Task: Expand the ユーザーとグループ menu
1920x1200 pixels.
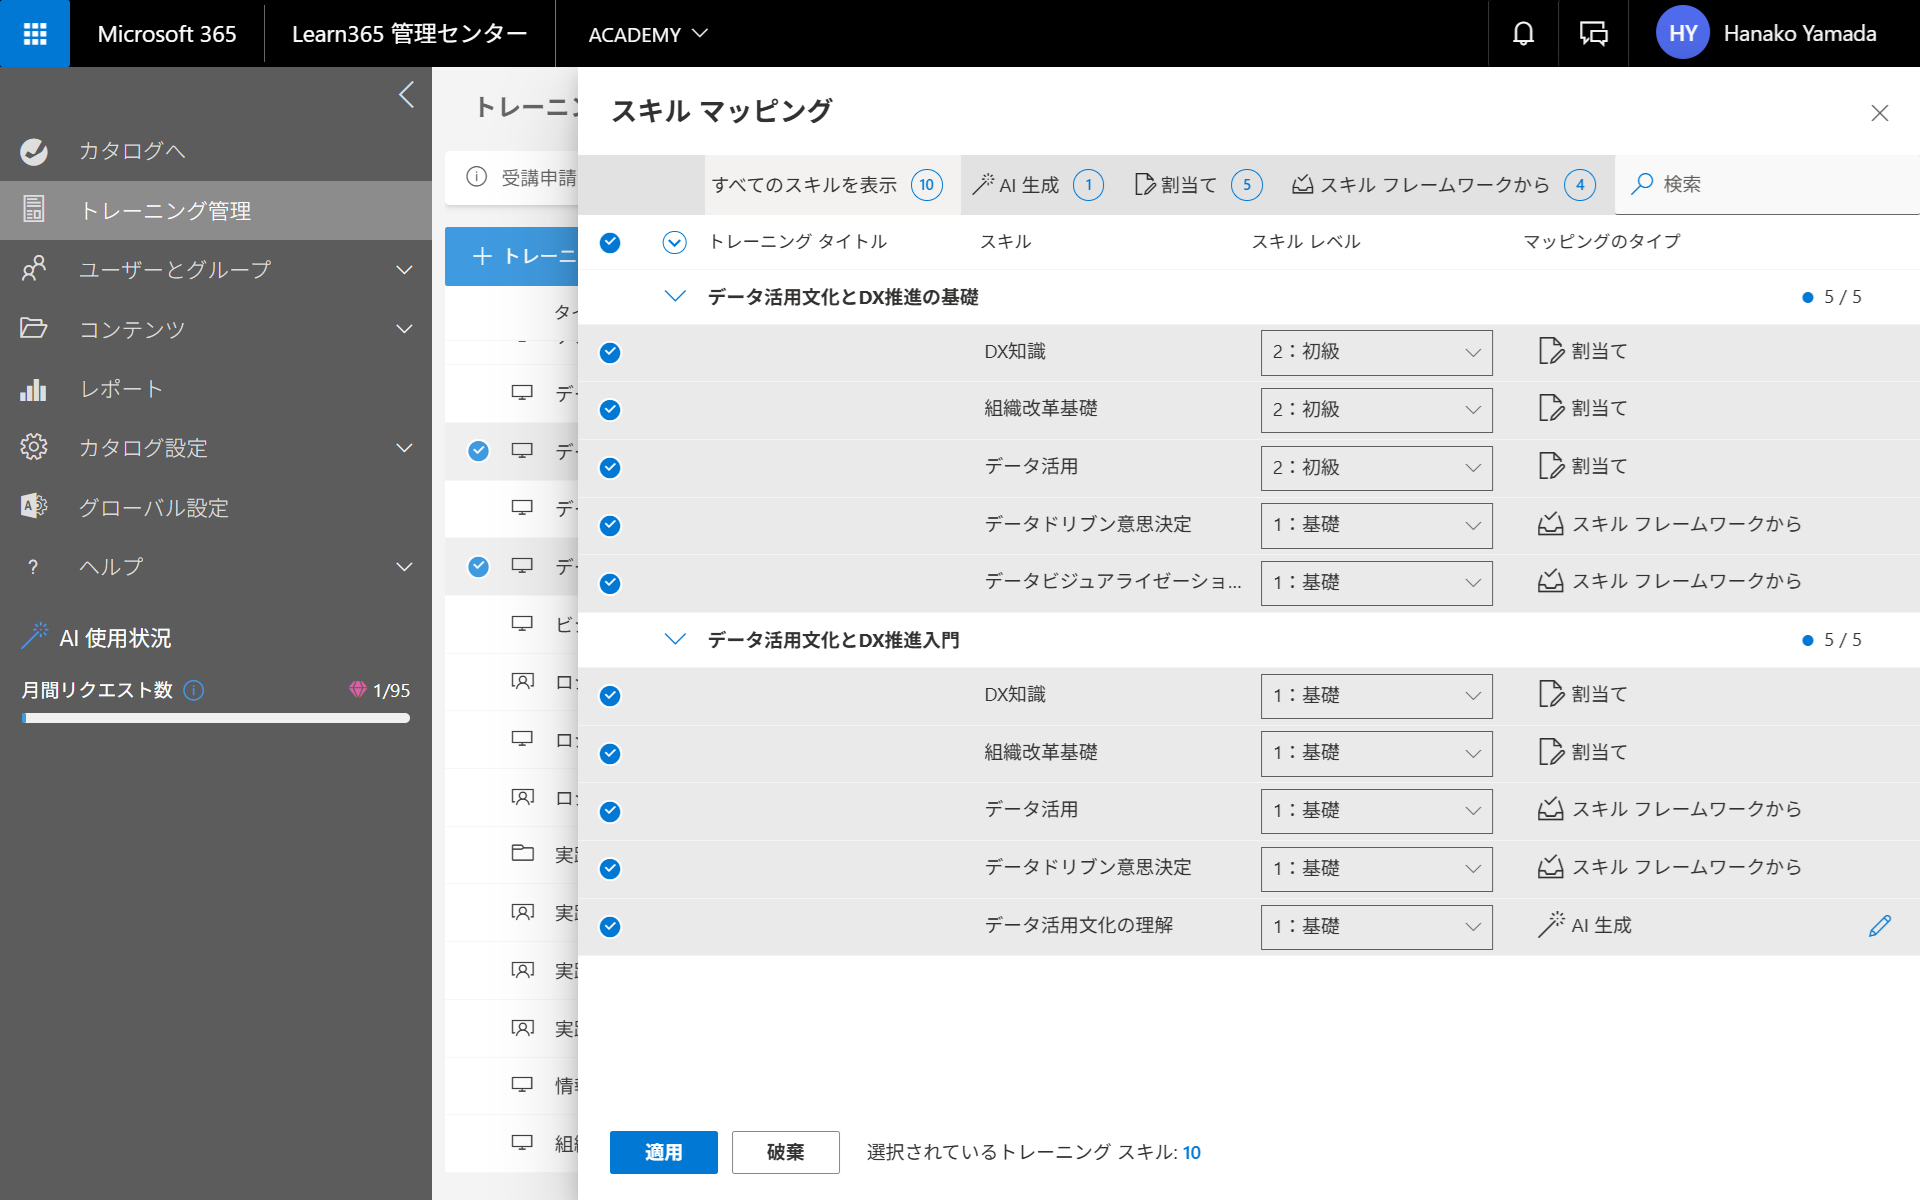Action: (404, 270)
